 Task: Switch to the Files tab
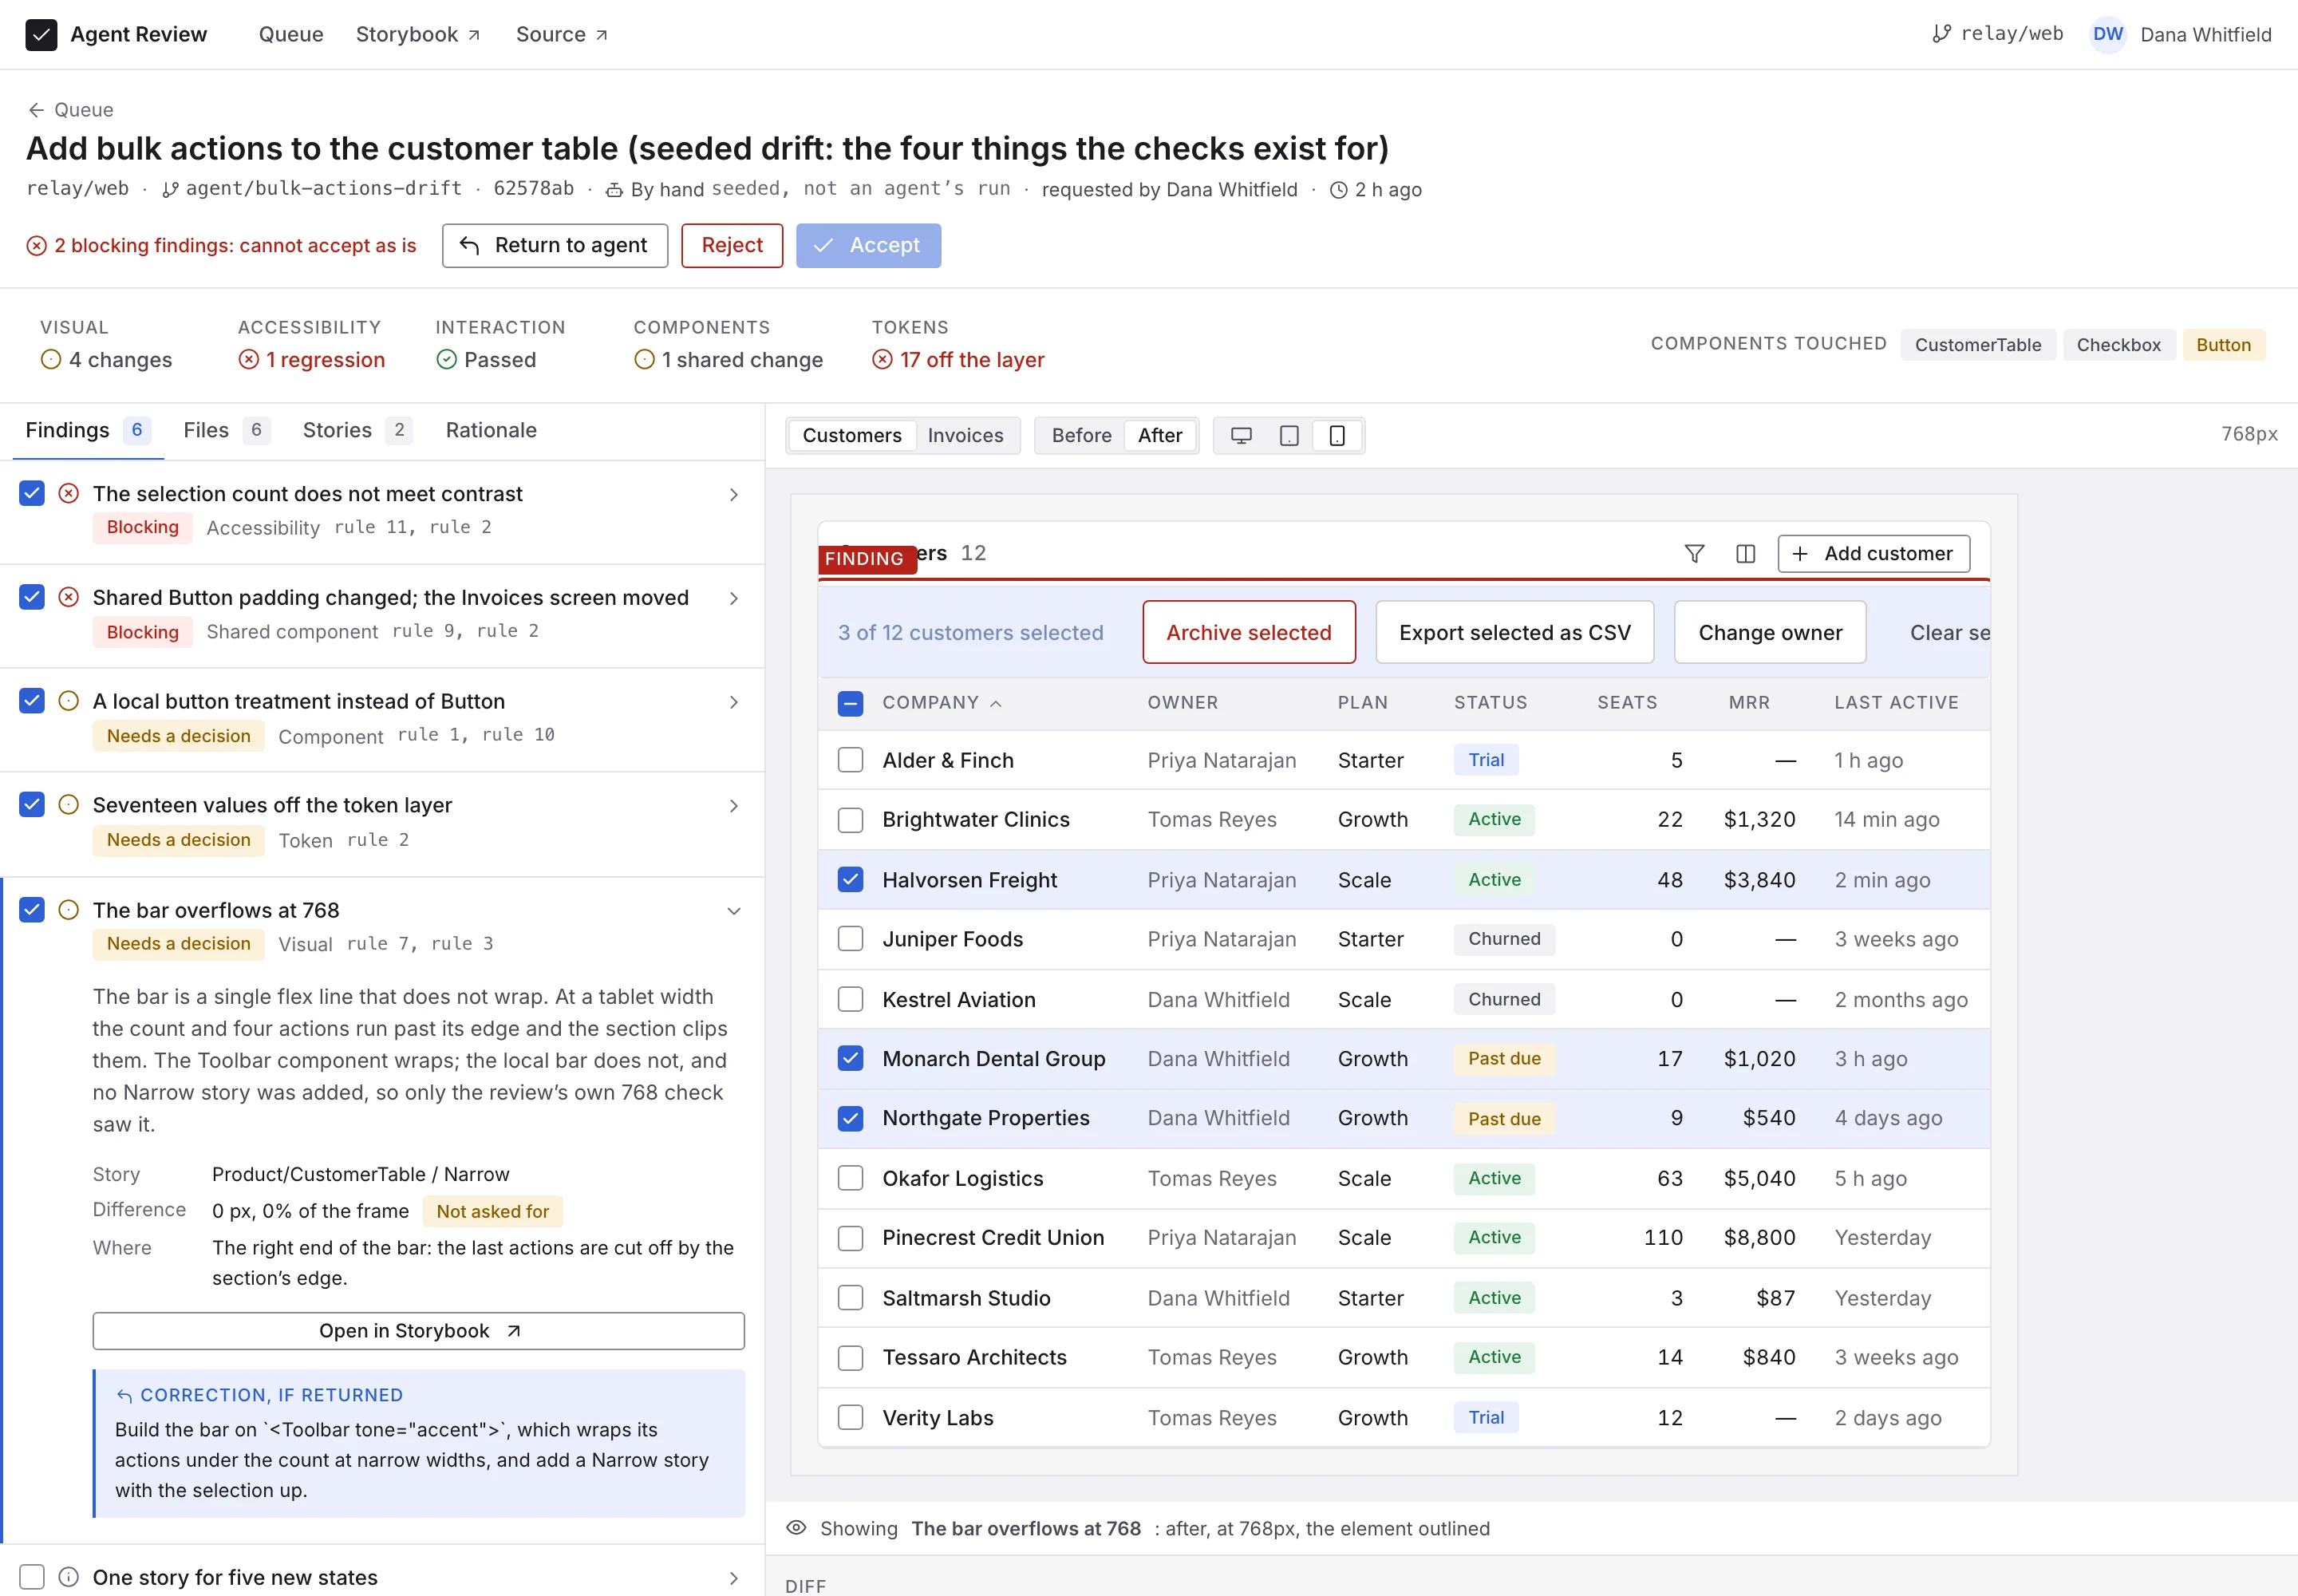pos(226,430)
